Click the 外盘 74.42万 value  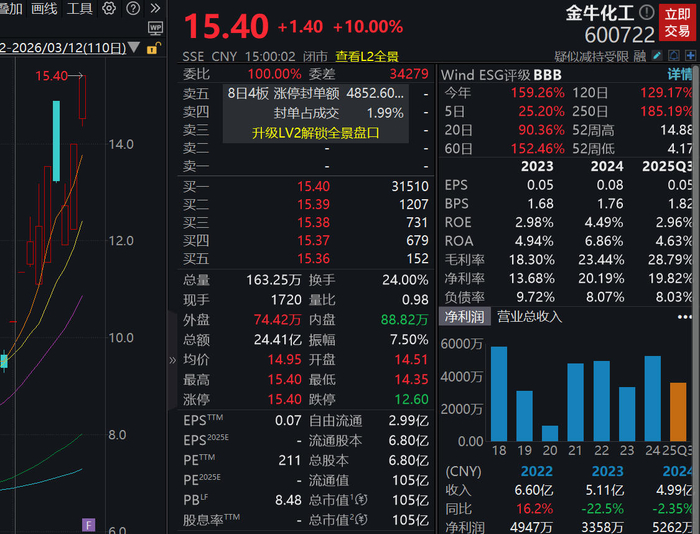(277, 320)
